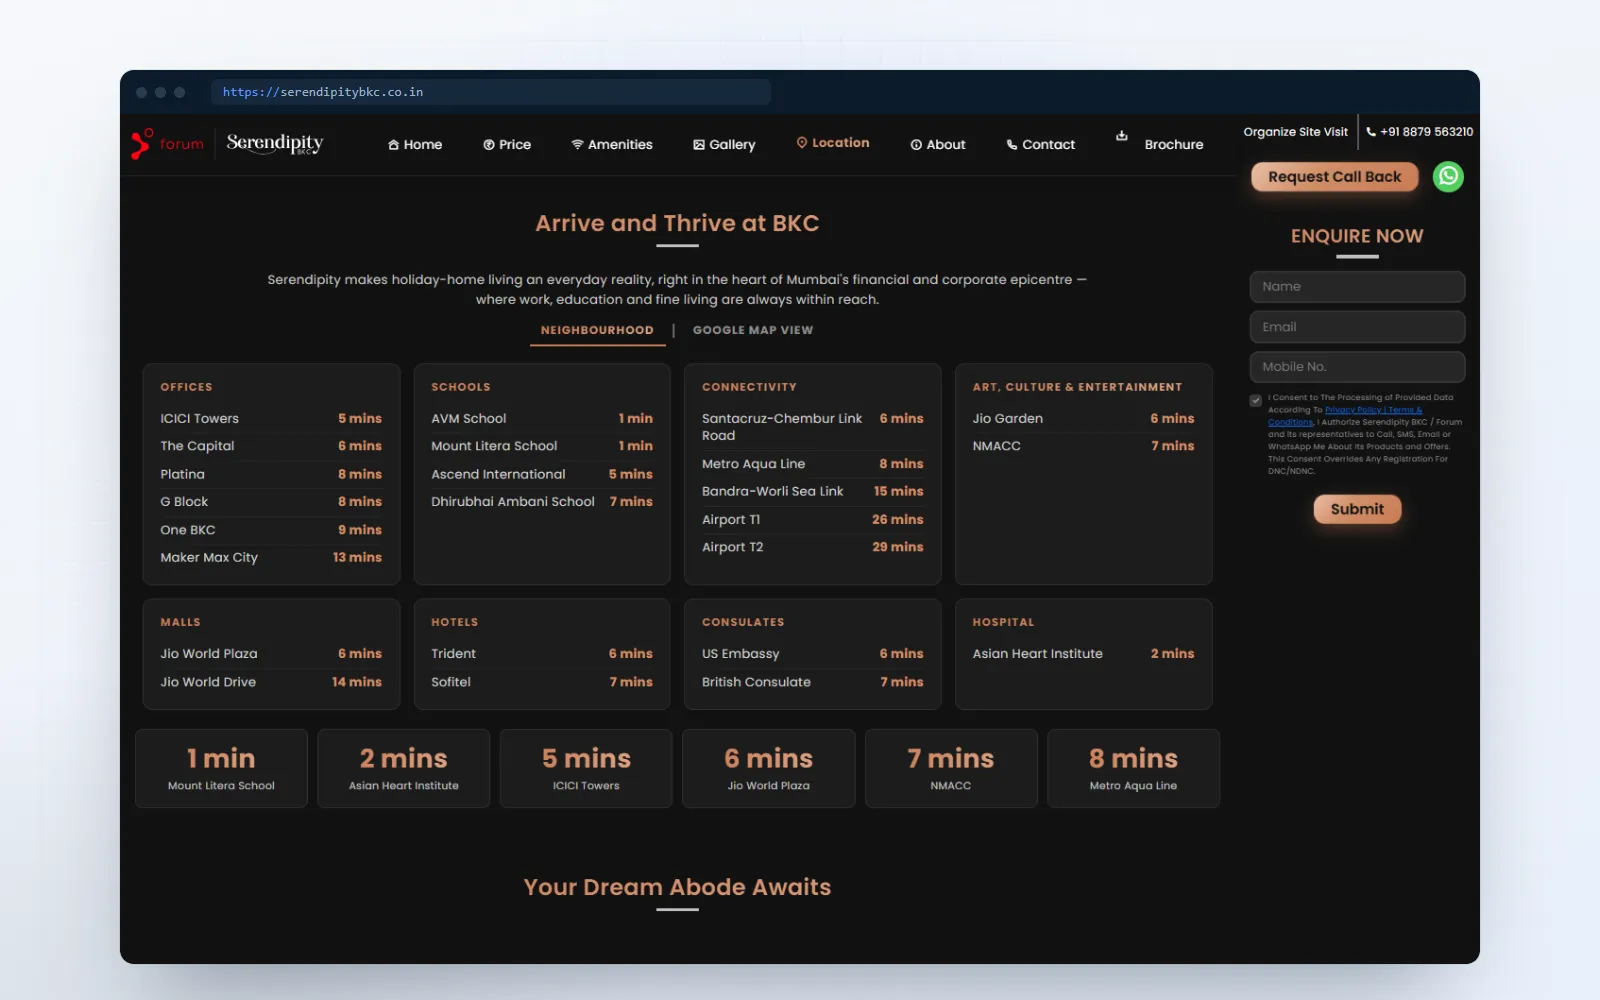Click the 8 mins Metro Aqua Line card
1600x1000 pixels.
coord(1133,768)
